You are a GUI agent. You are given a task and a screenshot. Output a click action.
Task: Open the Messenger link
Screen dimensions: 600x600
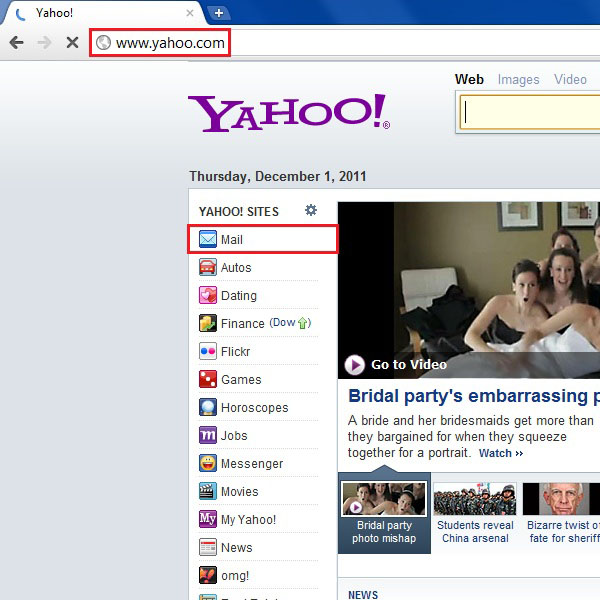pos(252,464)
